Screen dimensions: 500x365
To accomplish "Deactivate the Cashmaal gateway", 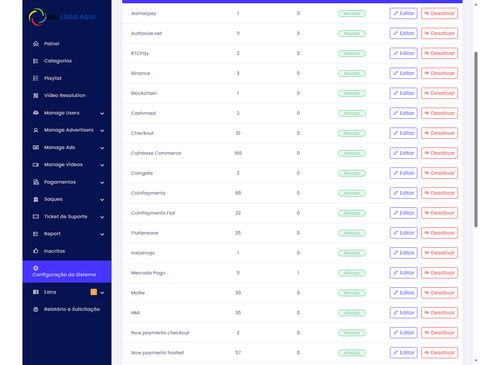I will click(x=439, y=113).
